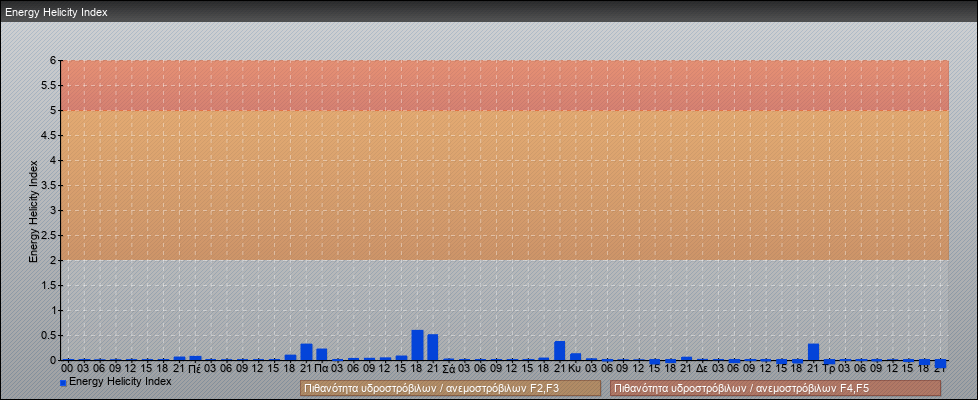Click the bar directly above the Κυ label

click(575, 356)
